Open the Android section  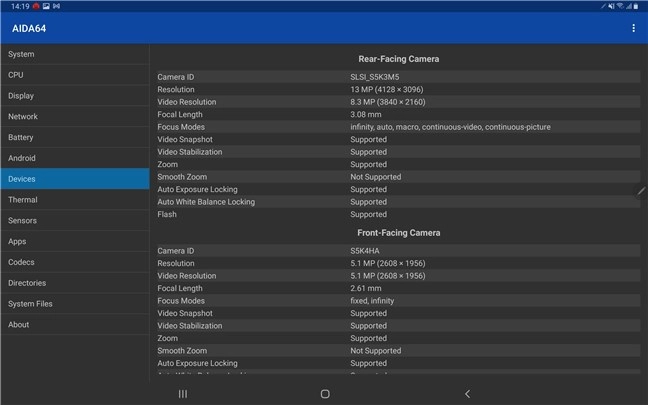pos(75,158)
